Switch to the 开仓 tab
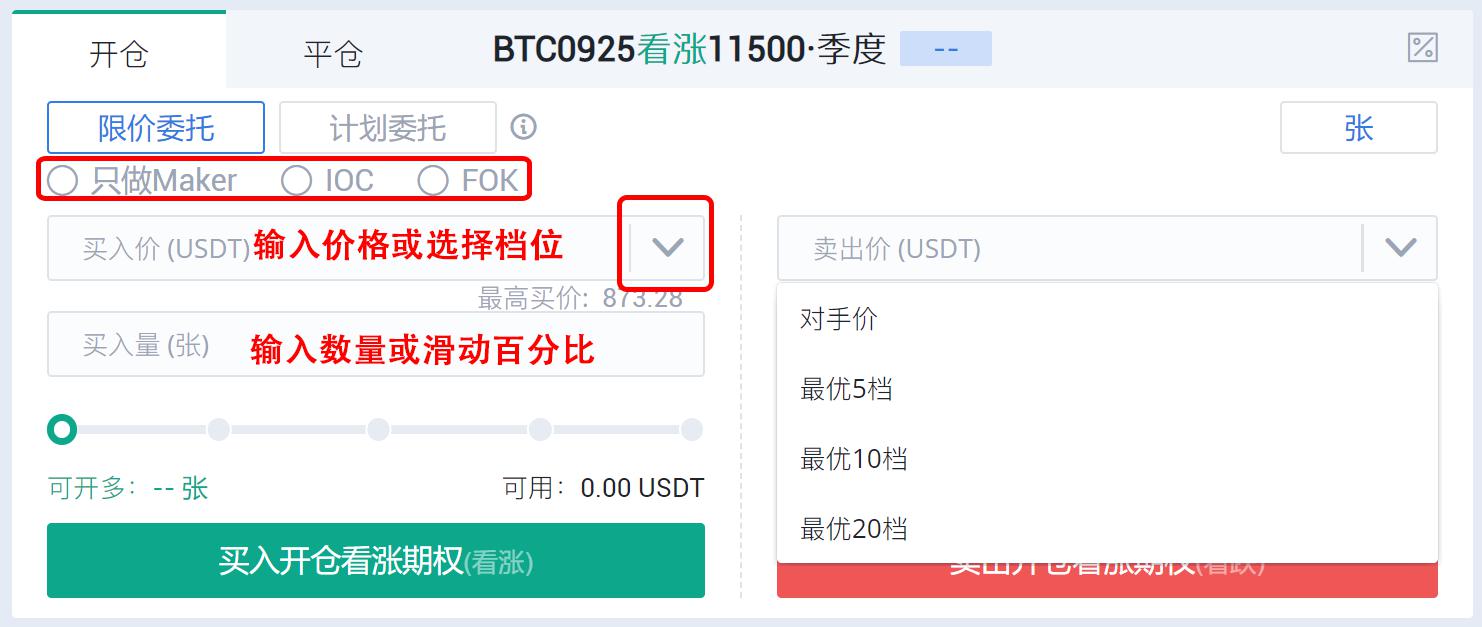The width and height of the screenshot is (1482, 627). point(119,52)
